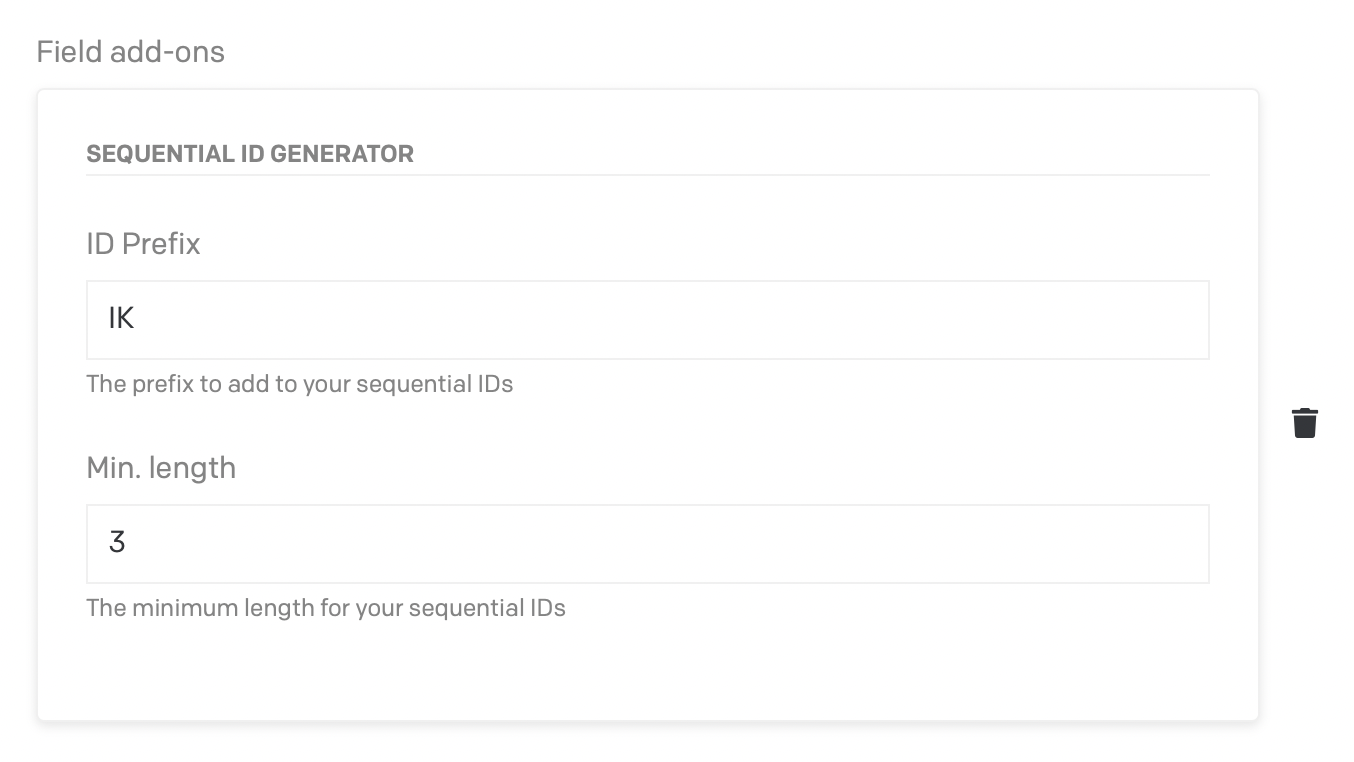Click the SEQUENTIAL ID GENERATOR header
Image resolution: width=1354 pixels, height=762 pixels.
250,153
